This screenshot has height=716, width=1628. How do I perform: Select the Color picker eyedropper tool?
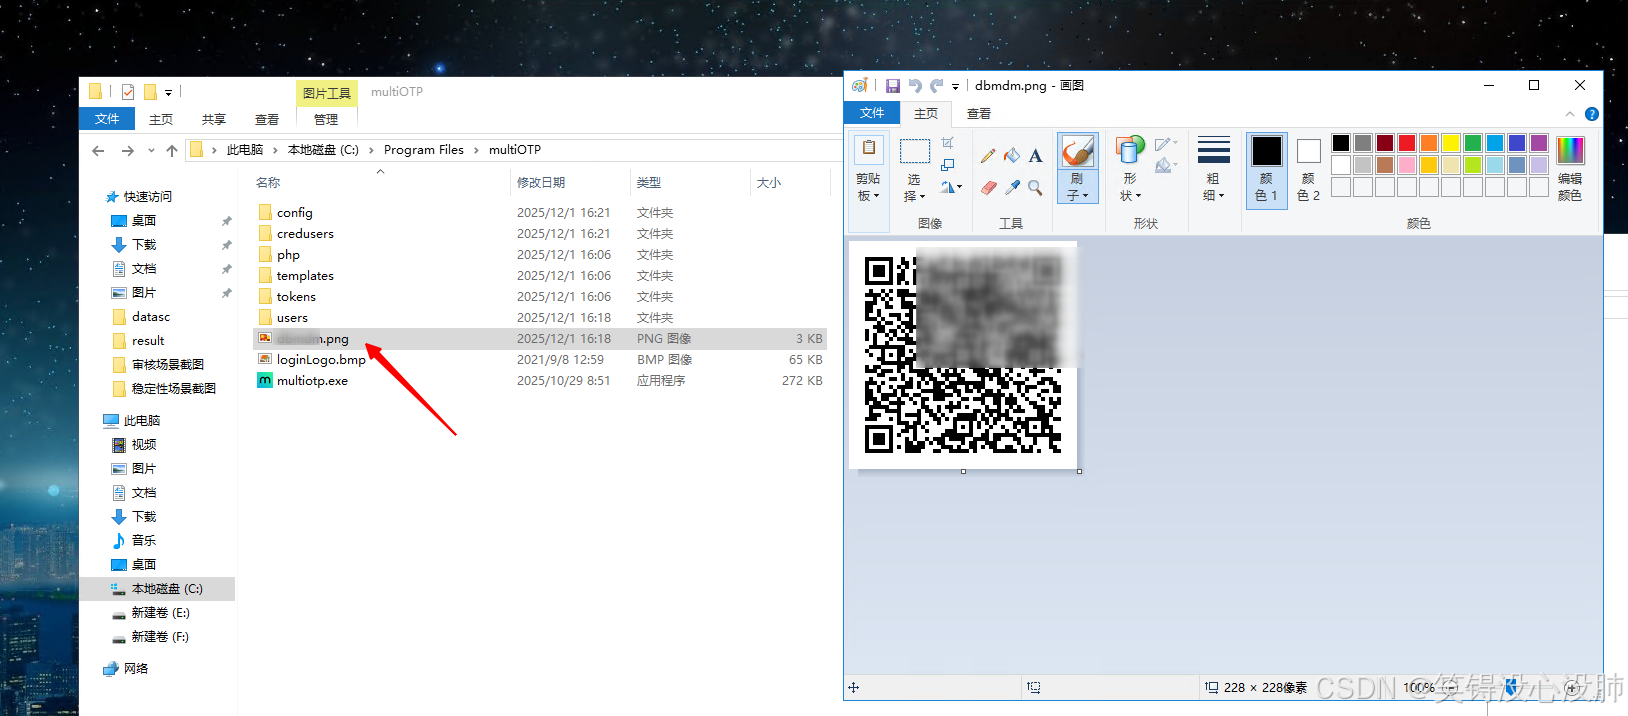pyautogui.click(x=1012, y=187)
